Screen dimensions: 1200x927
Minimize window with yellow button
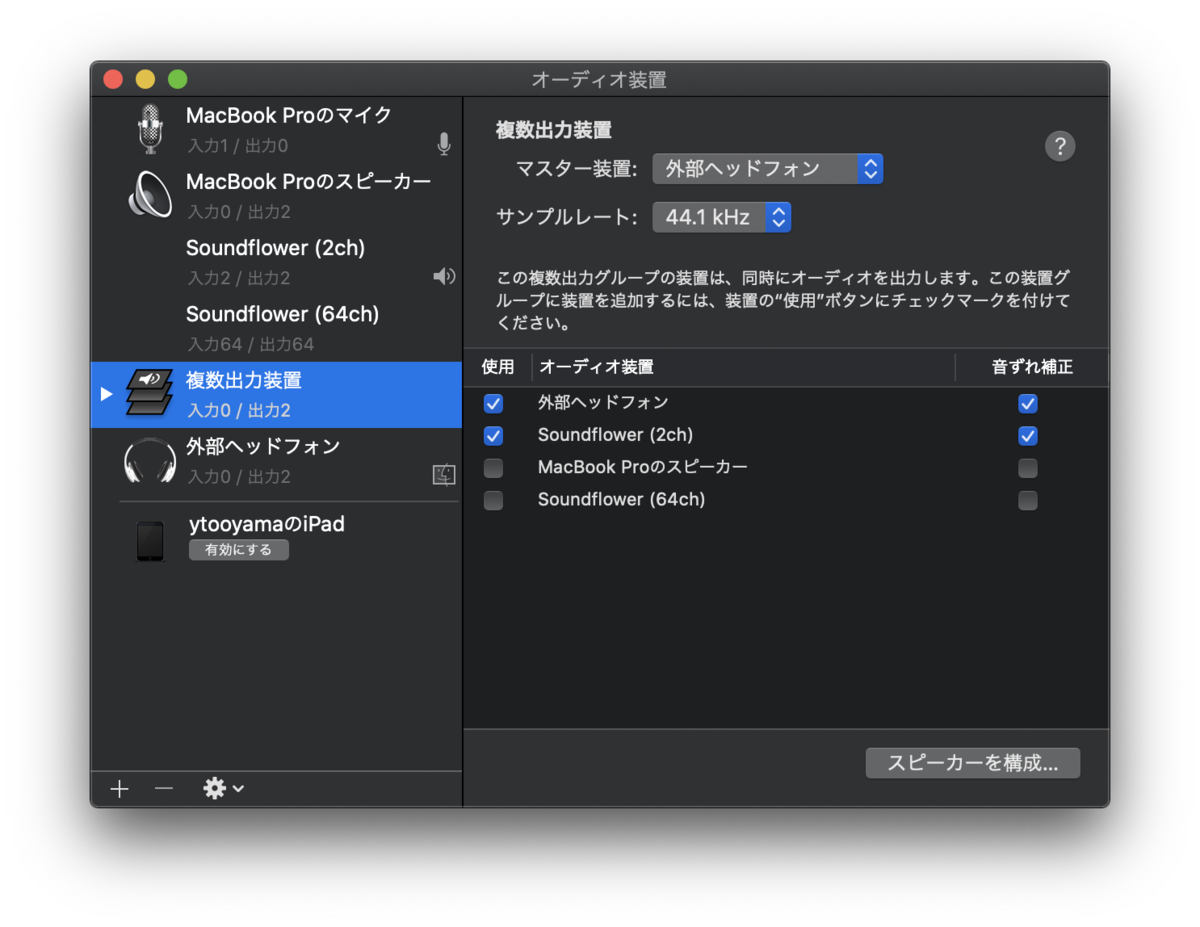point(146,79)
